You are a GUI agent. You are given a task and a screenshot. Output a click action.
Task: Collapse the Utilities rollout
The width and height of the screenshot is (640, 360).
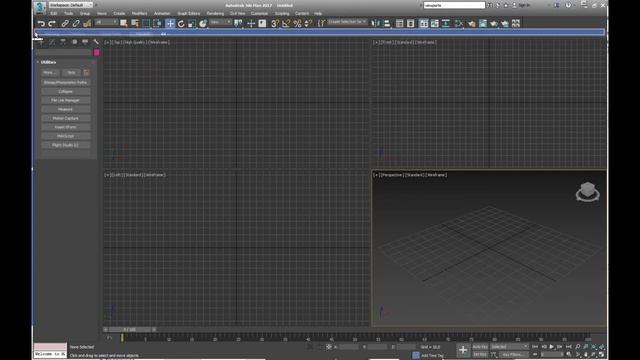(48, 62)
